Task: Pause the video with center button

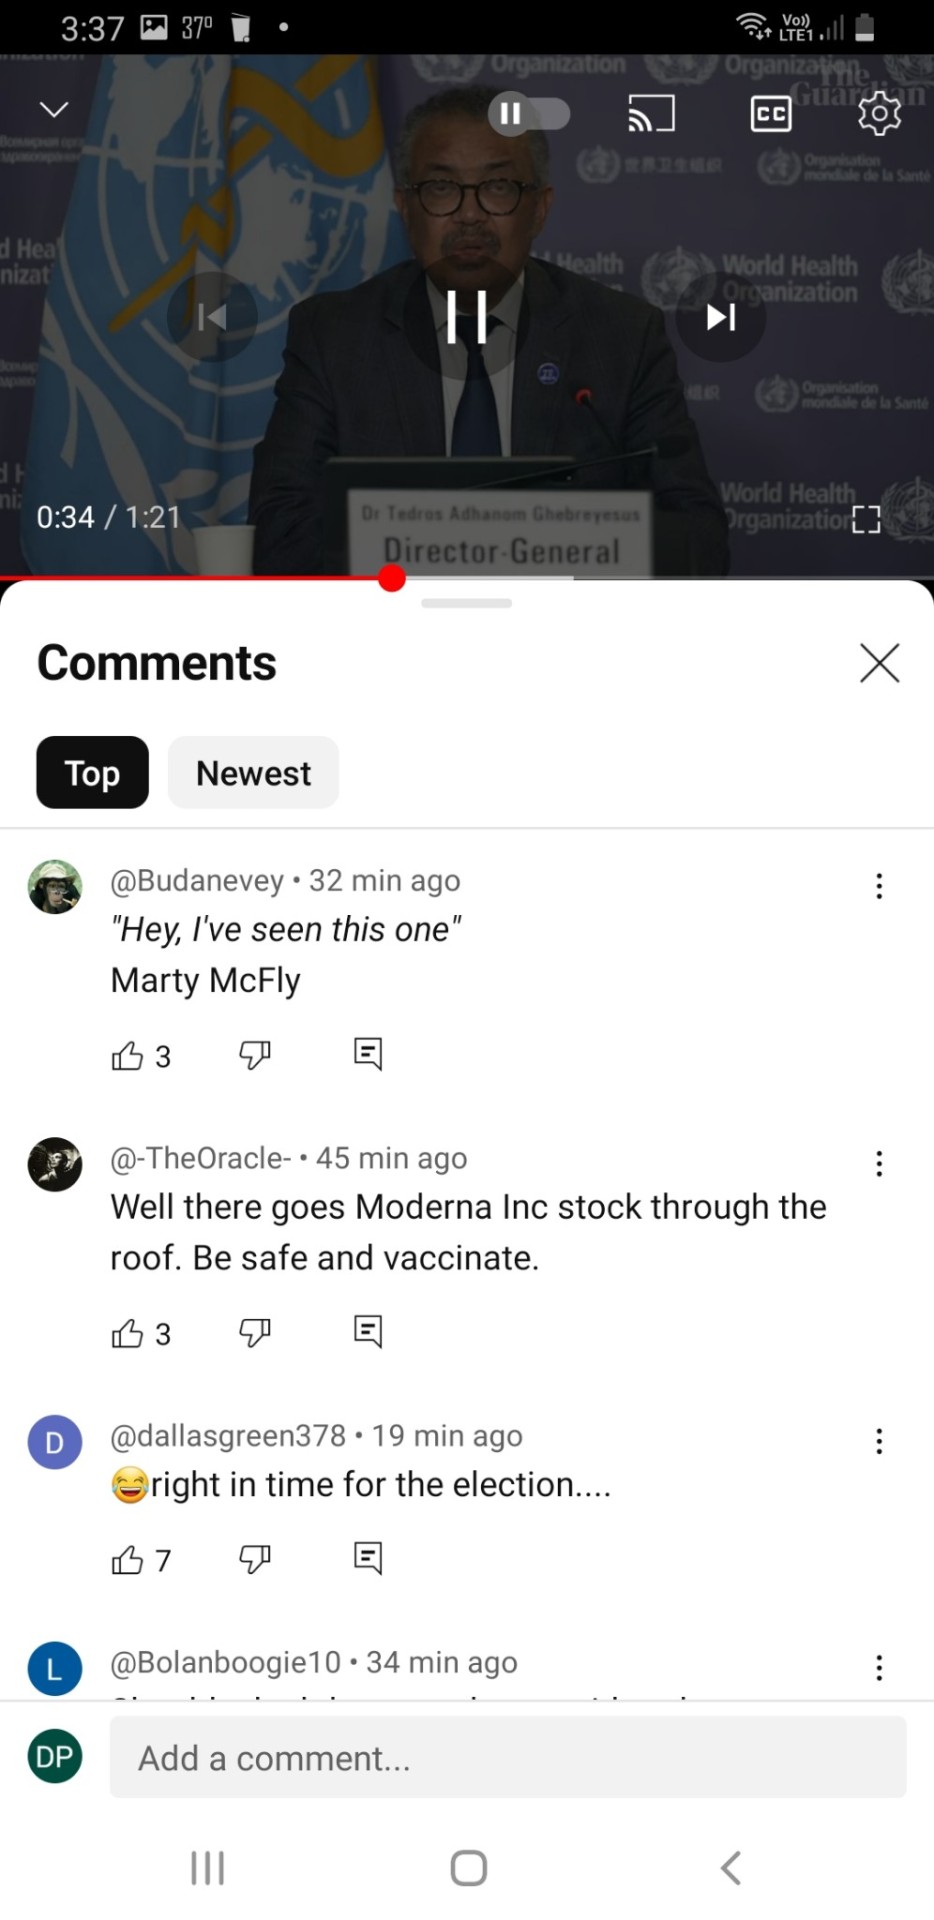Action: 466,317
